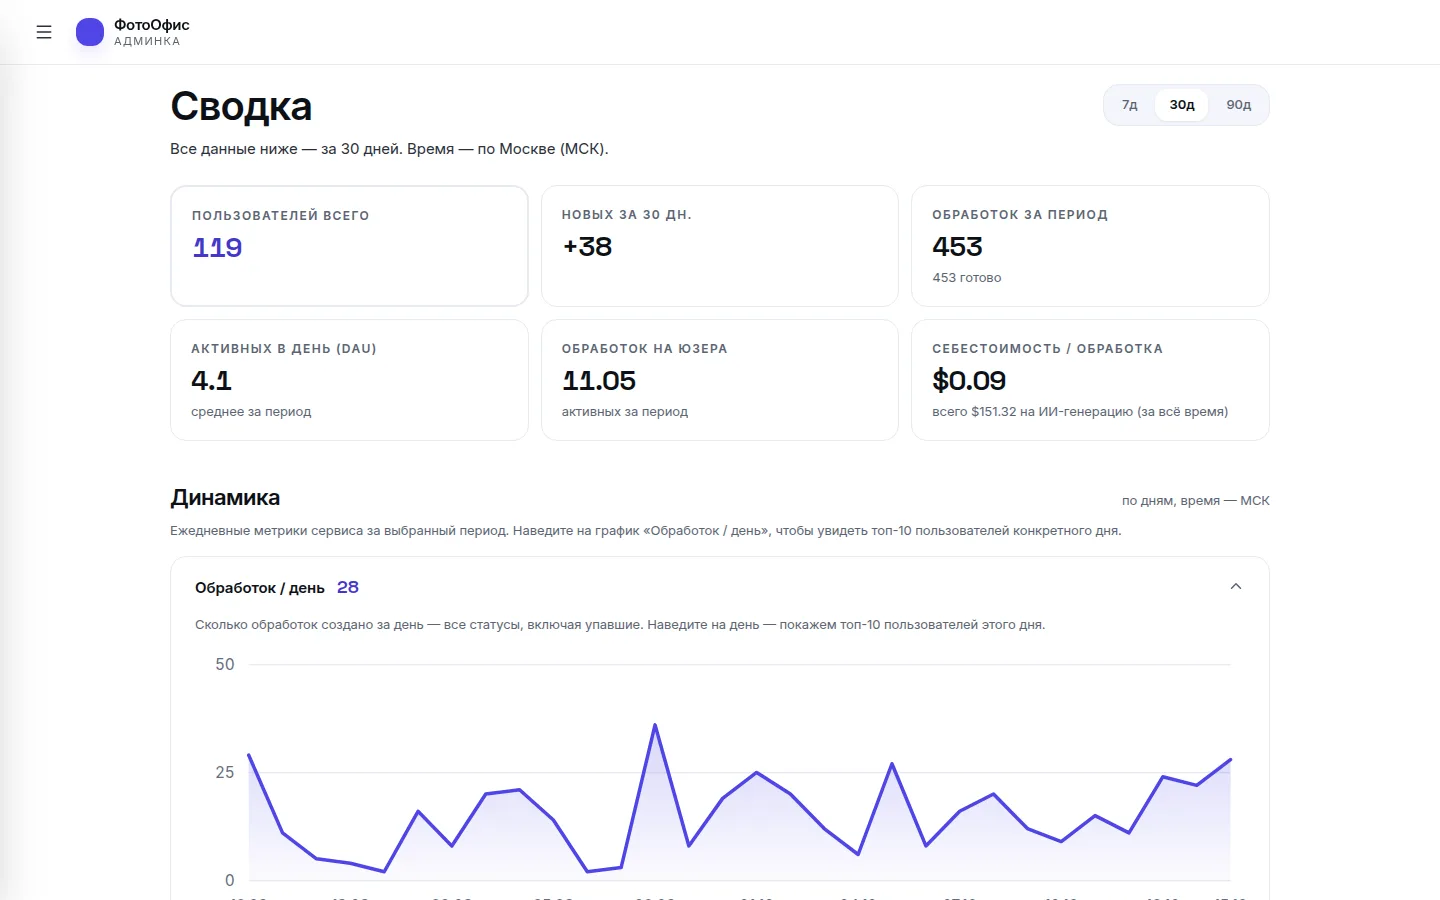Click the ФотоОфис brand title

[x=152, y=25]
